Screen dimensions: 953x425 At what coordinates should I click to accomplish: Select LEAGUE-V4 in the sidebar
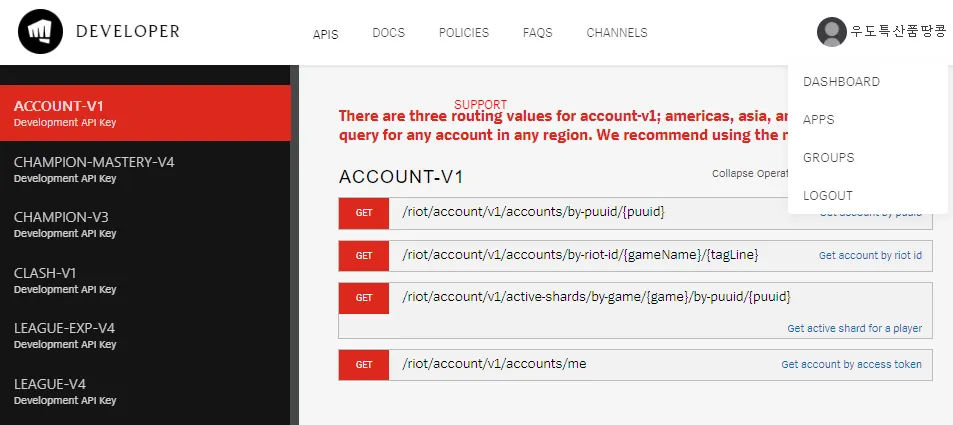tap(145, 392)
